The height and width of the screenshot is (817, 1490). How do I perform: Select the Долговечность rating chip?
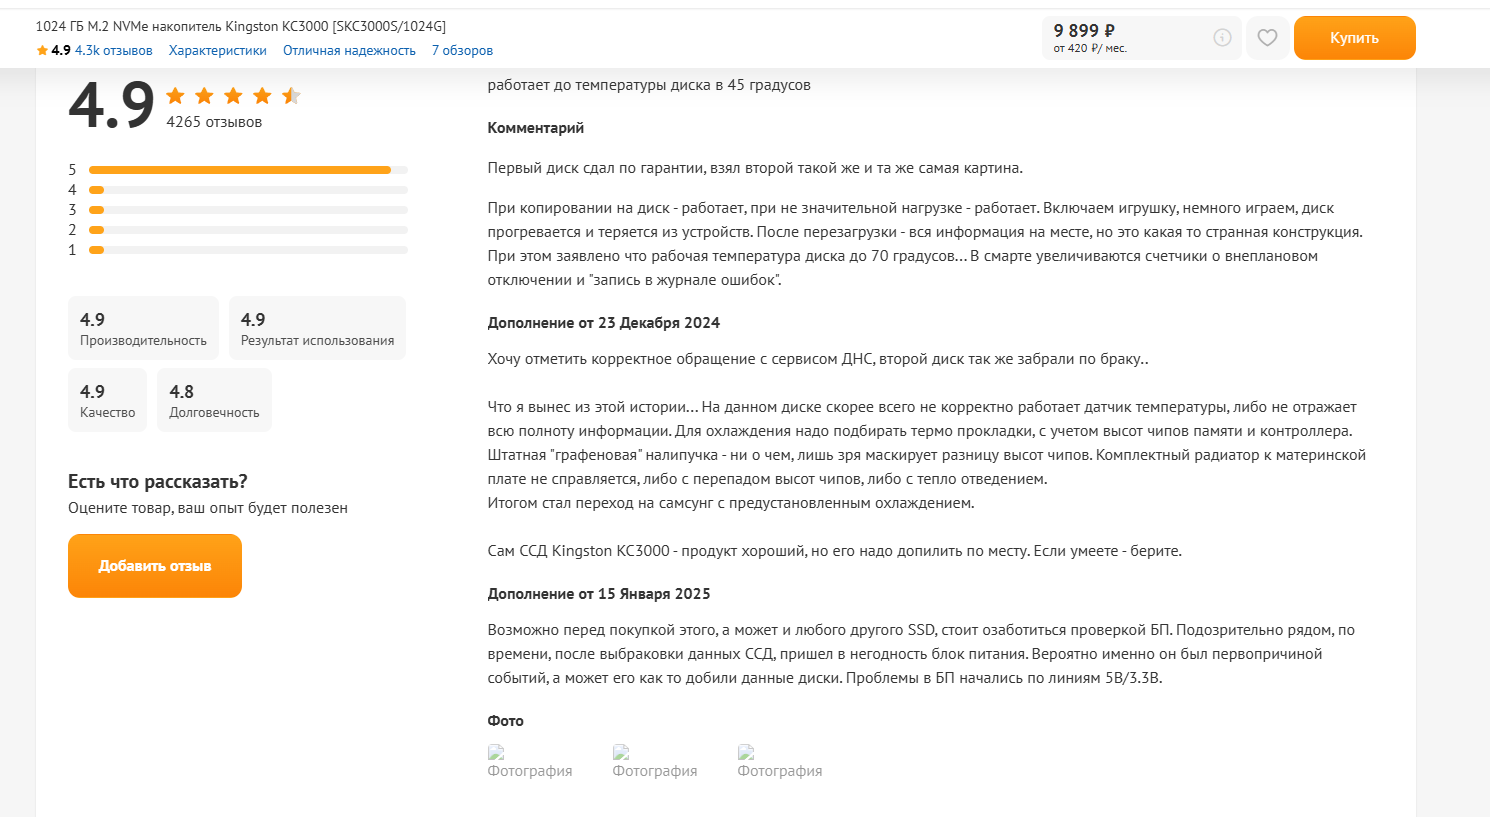tap(214, 400)
